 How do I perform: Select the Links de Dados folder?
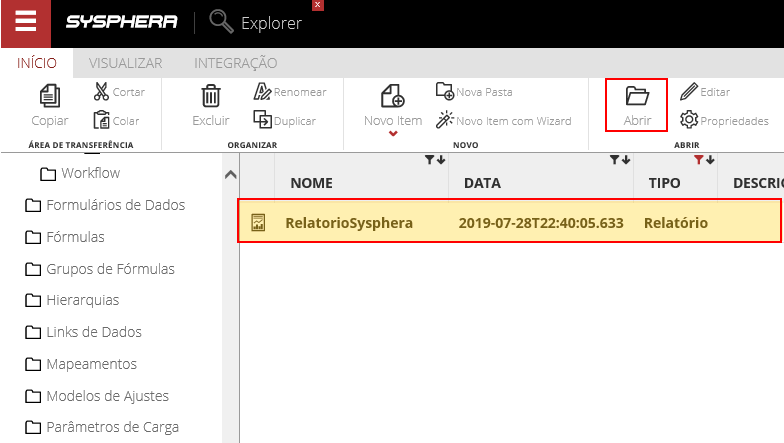click(84, 332)
